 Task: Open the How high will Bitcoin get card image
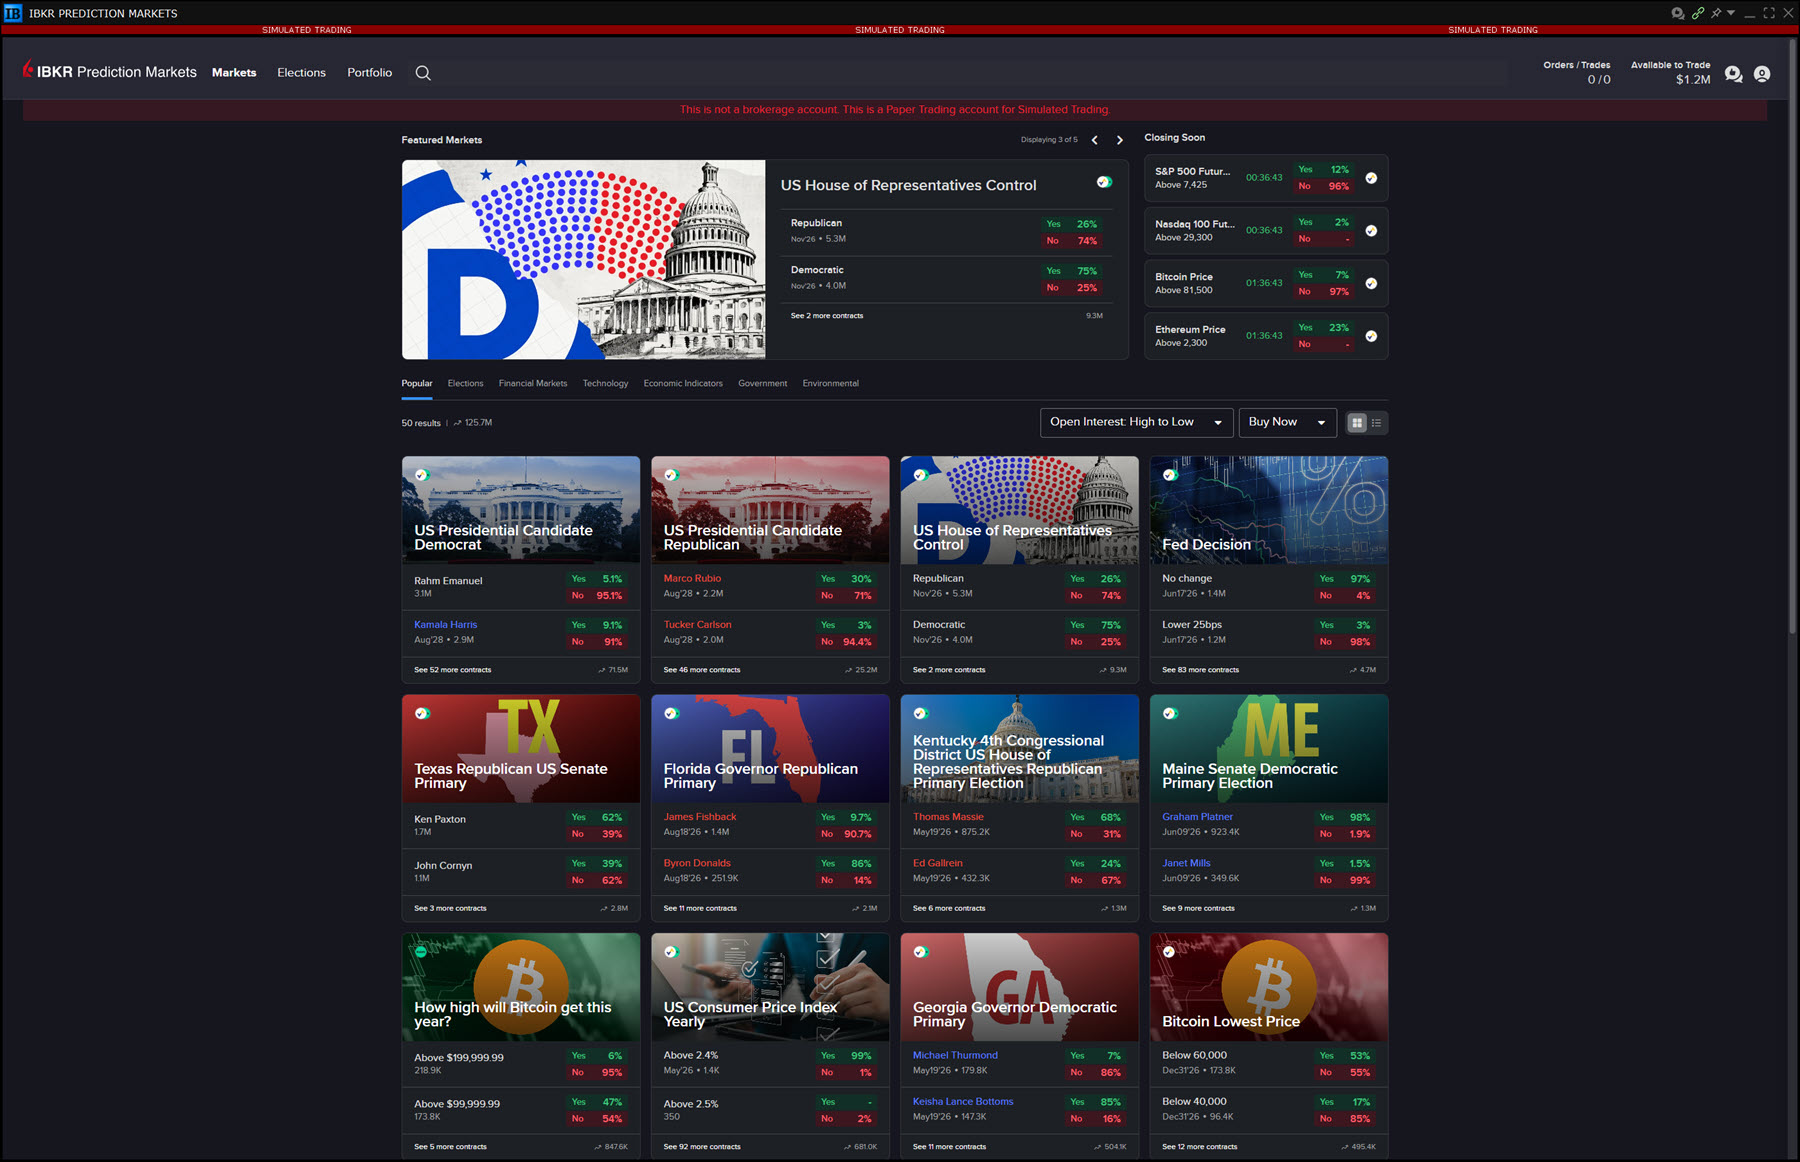(x=521, y=987)
